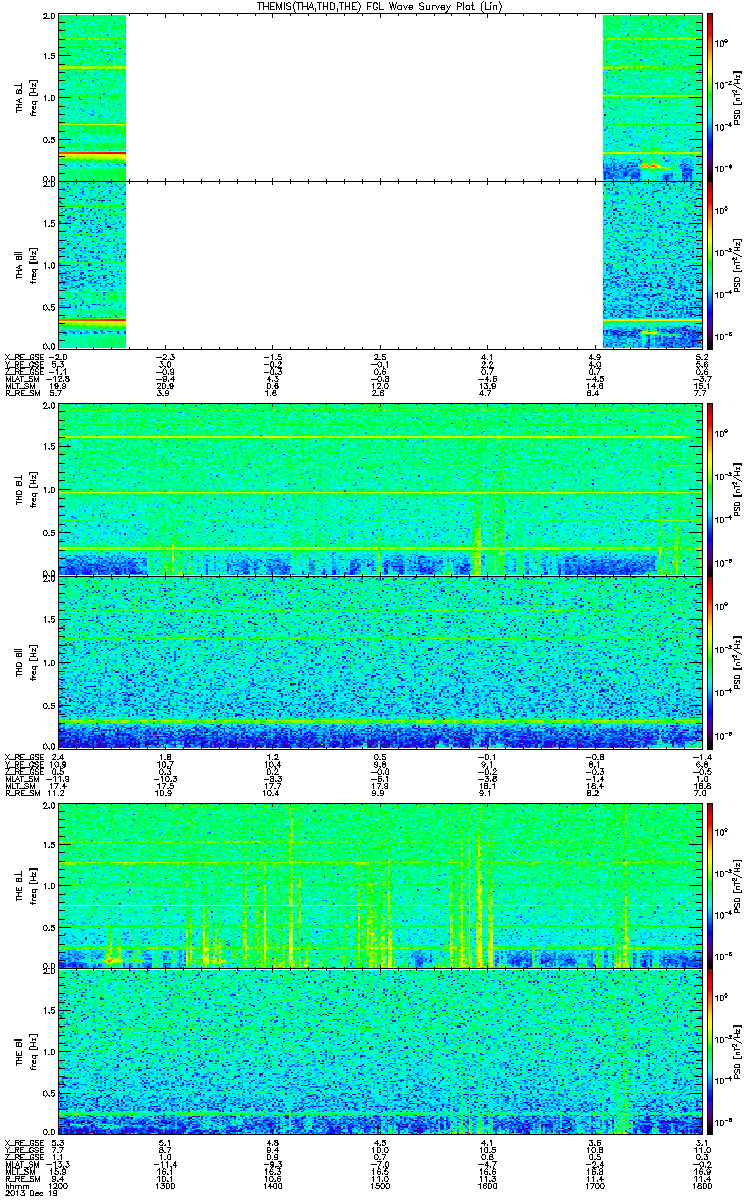Click inside the THE BII spectrogram panel
750x1200 pixels.
tap(380, 1051)
